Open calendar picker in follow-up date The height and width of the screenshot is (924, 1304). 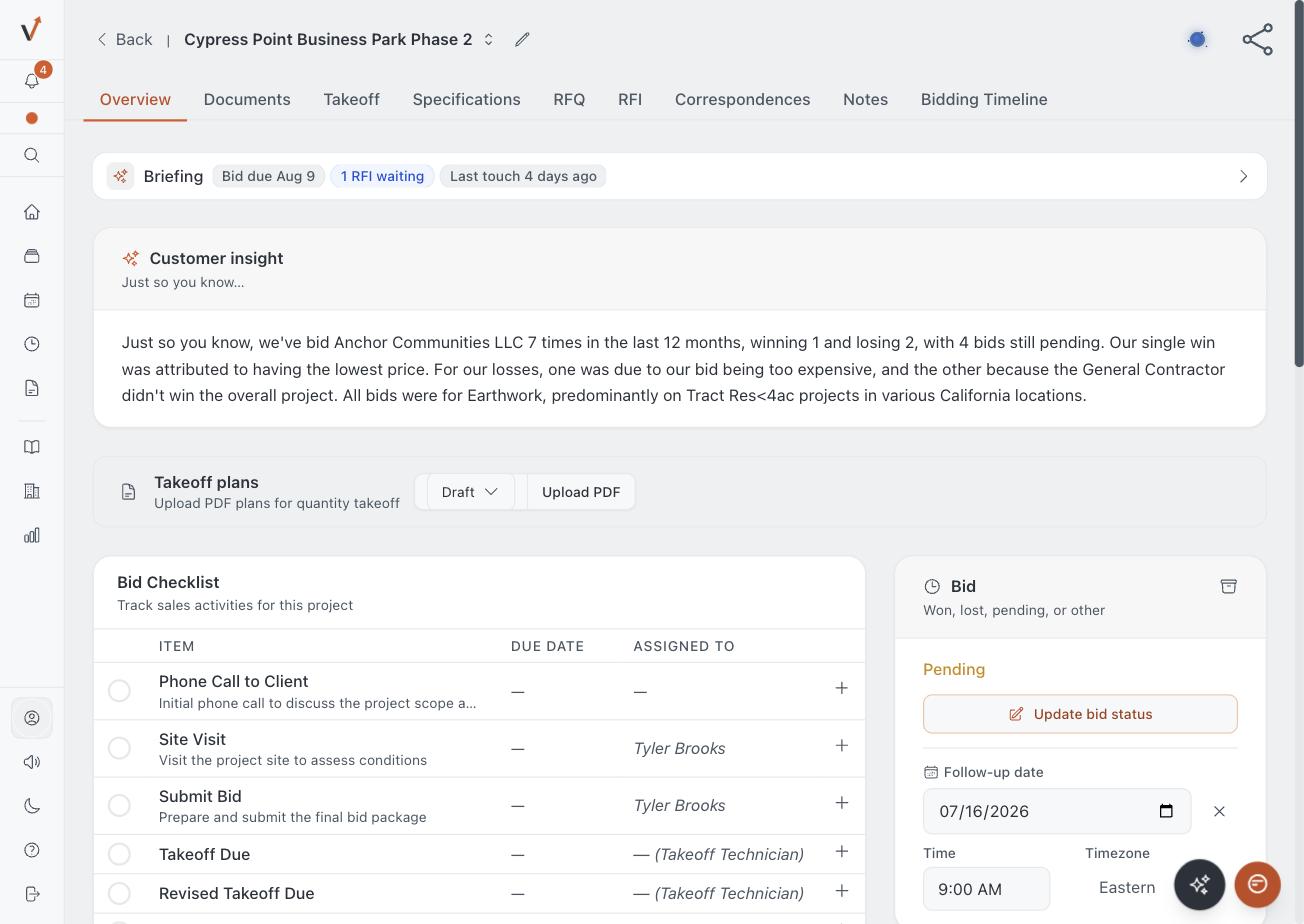click(x=1166, y=811)
